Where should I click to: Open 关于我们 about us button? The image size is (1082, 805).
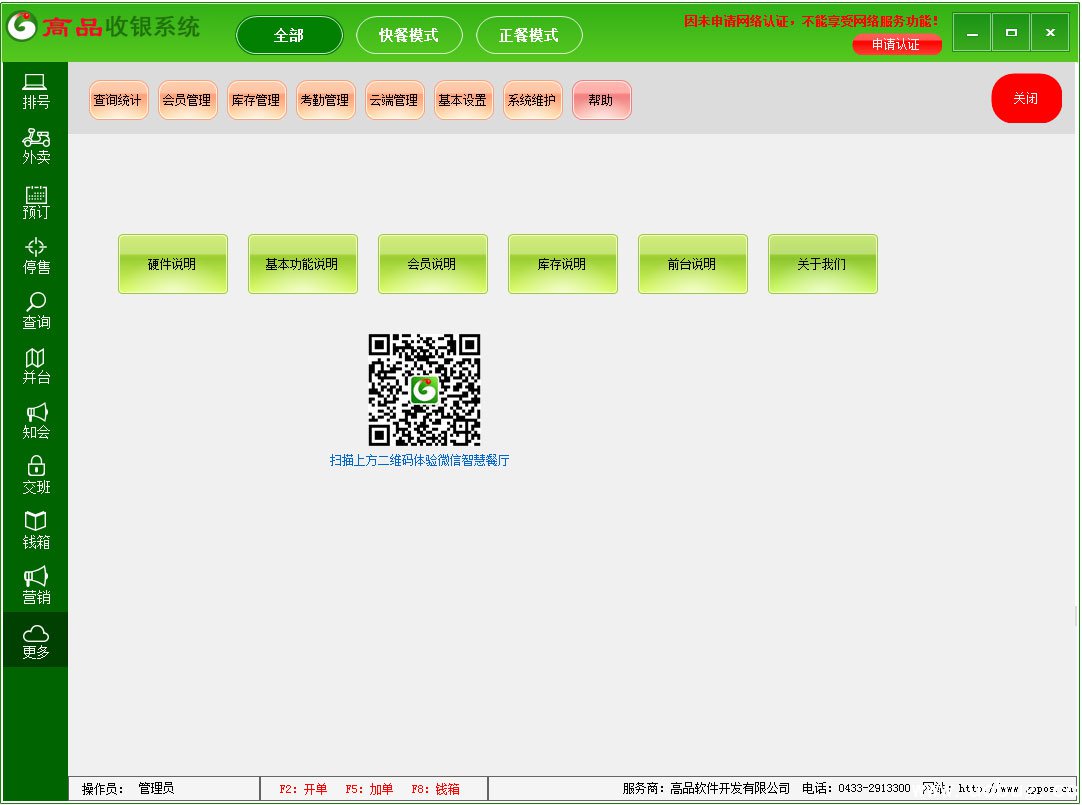click(822, 264)
